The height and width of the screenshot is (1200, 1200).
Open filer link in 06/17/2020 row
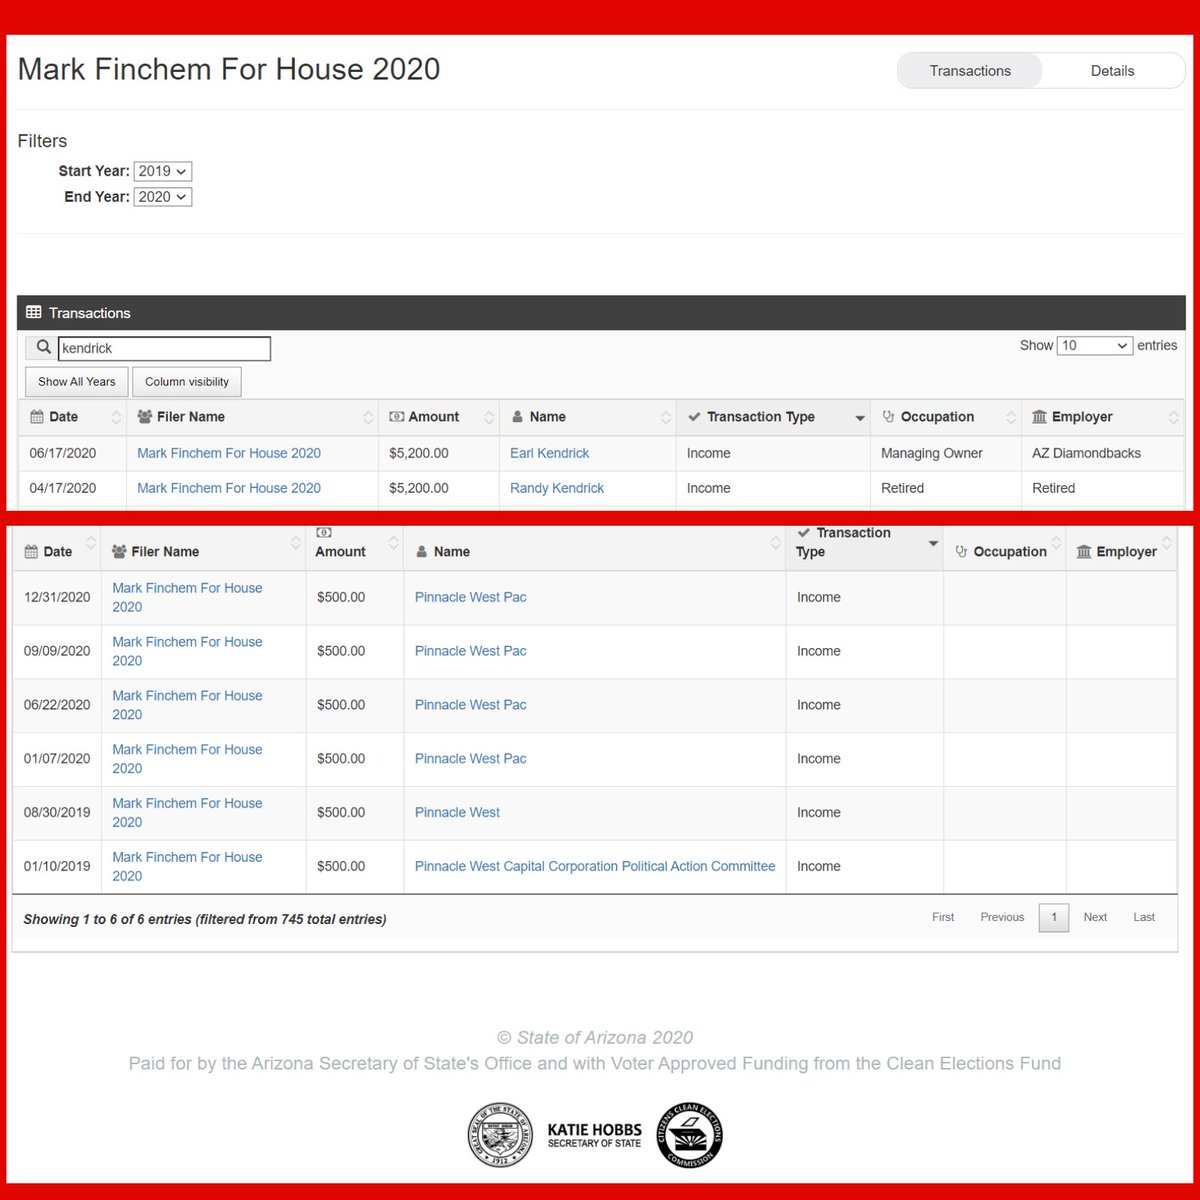click(229, 453)
